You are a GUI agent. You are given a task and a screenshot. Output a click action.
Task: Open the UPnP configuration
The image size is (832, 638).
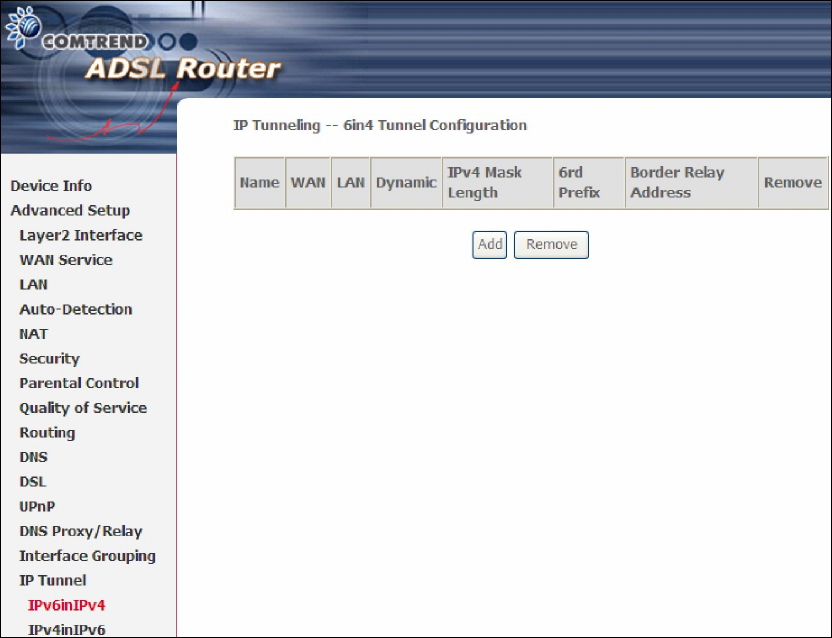(37, 506)
